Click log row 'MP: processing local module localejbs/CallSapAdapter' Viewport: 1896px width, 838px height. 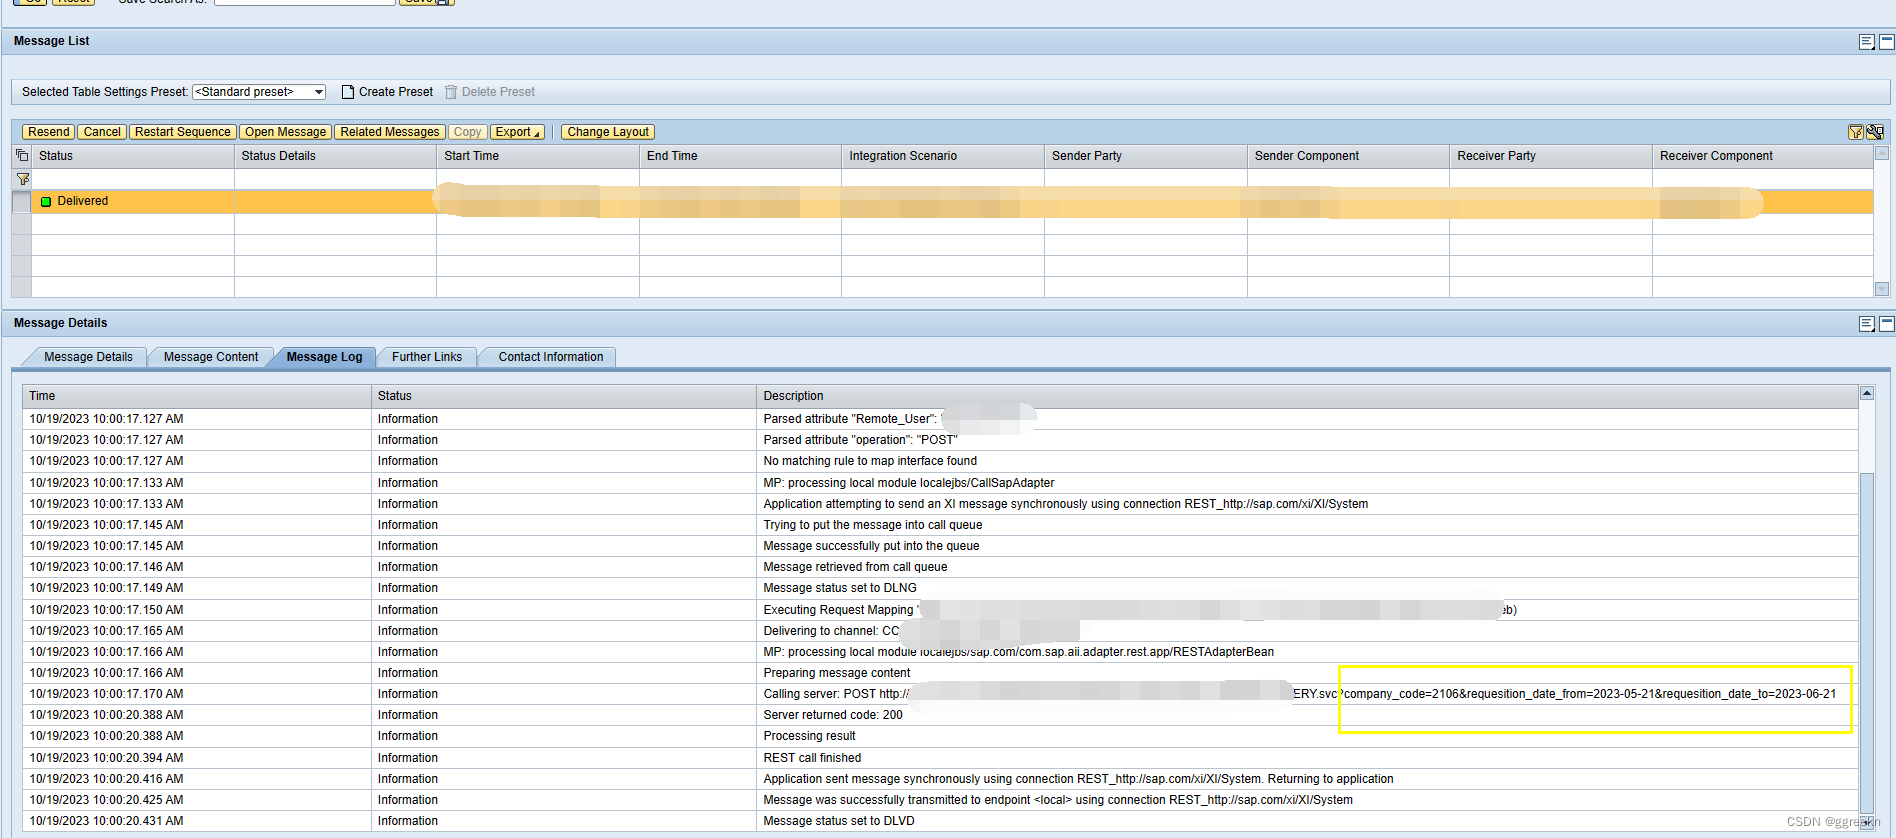[x=940, y=483]
